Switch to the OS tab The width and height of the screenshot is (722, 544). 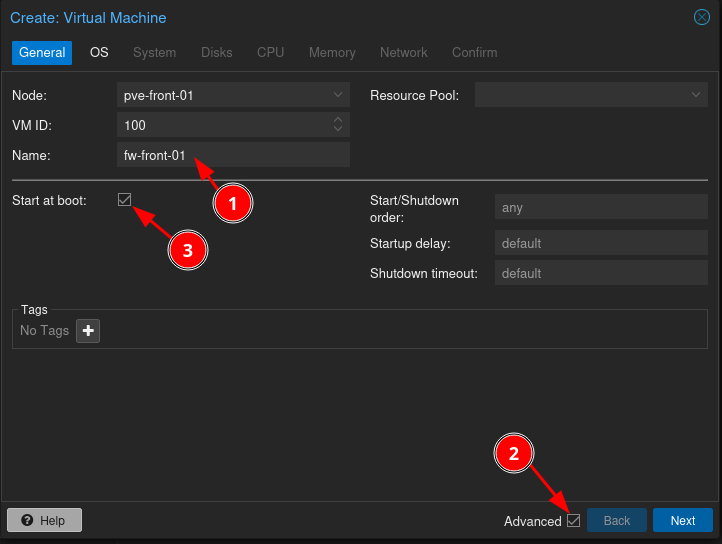(99, 52)
